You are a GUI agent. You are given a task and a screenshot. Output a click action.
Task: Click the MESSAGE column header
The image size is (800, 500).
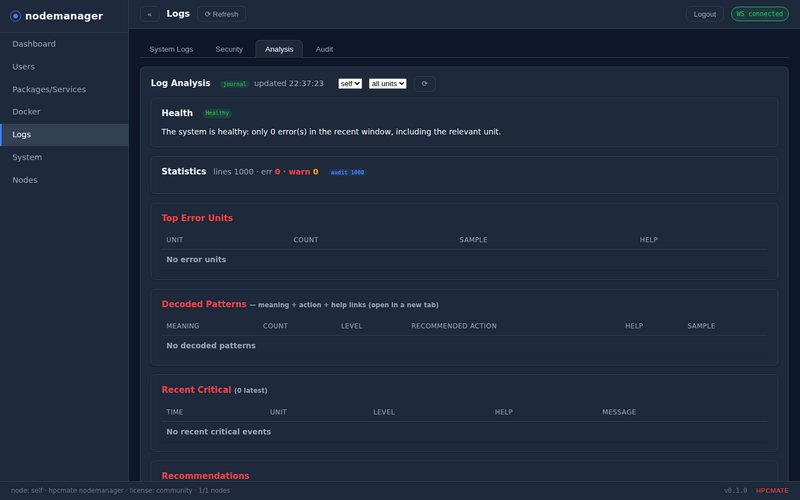(x=619, y=412)
